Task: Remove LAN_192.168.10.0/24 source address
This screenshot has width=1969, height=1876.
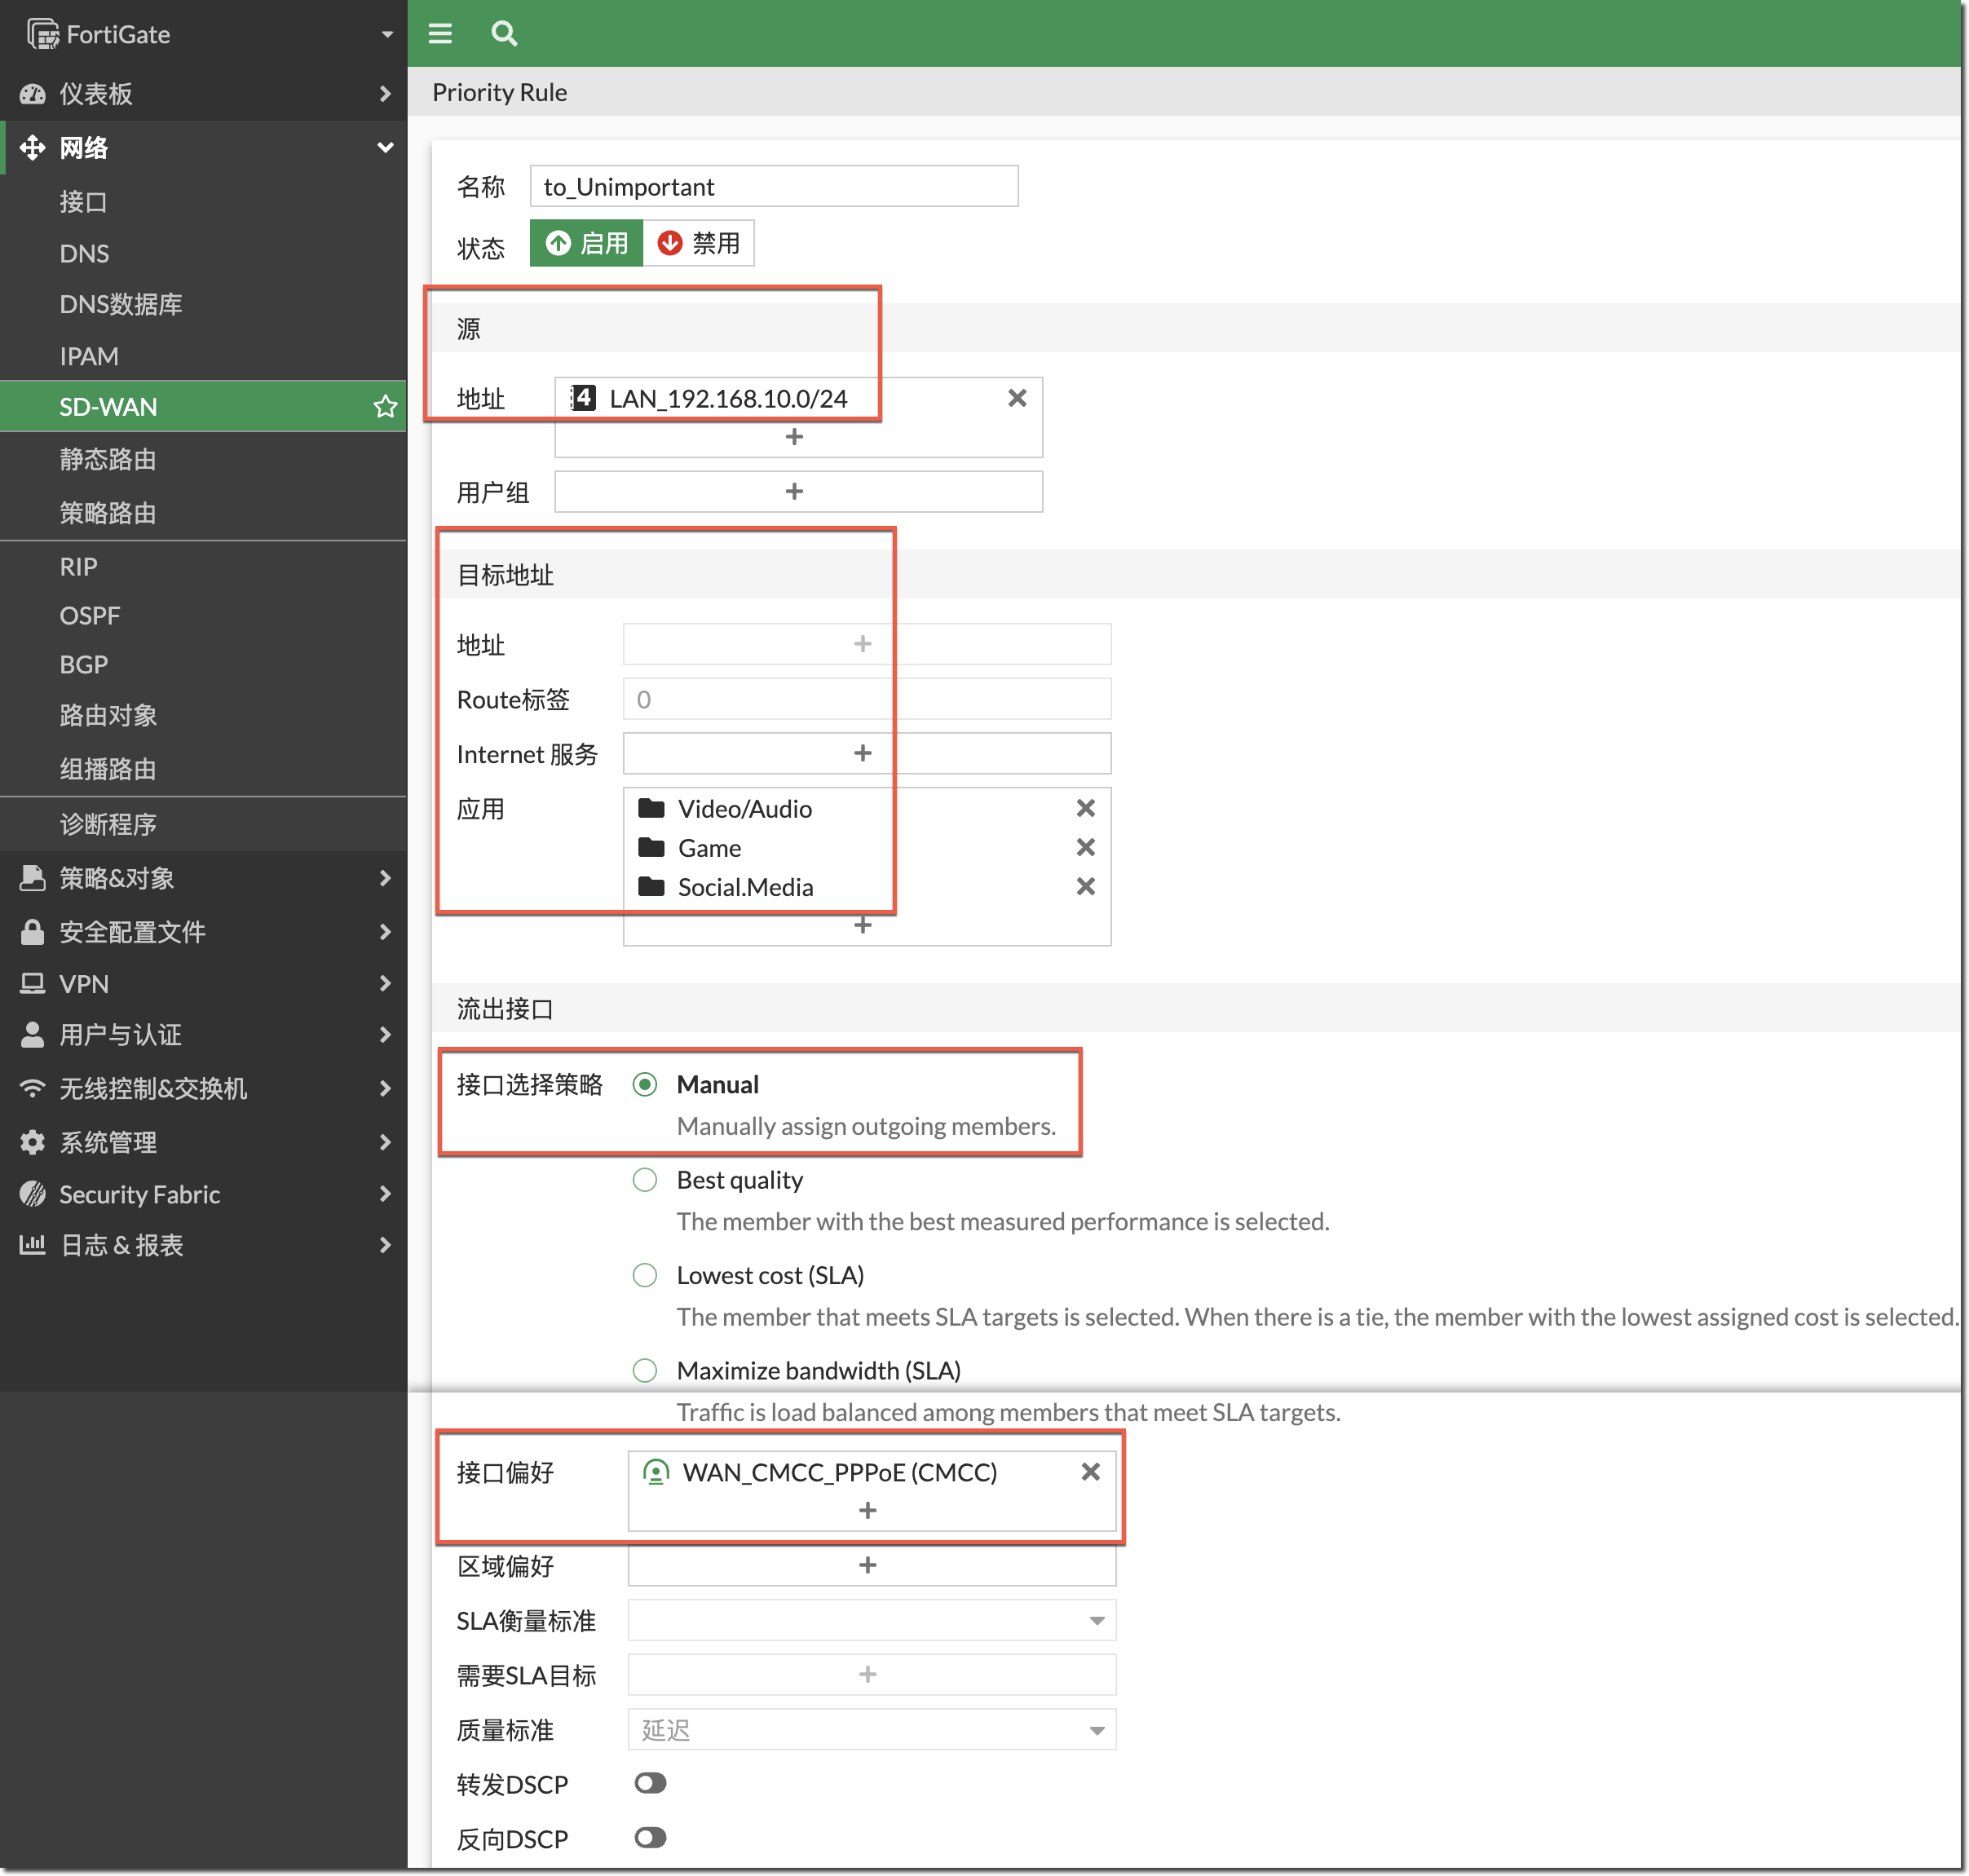Action: [x=1017, y=398]
